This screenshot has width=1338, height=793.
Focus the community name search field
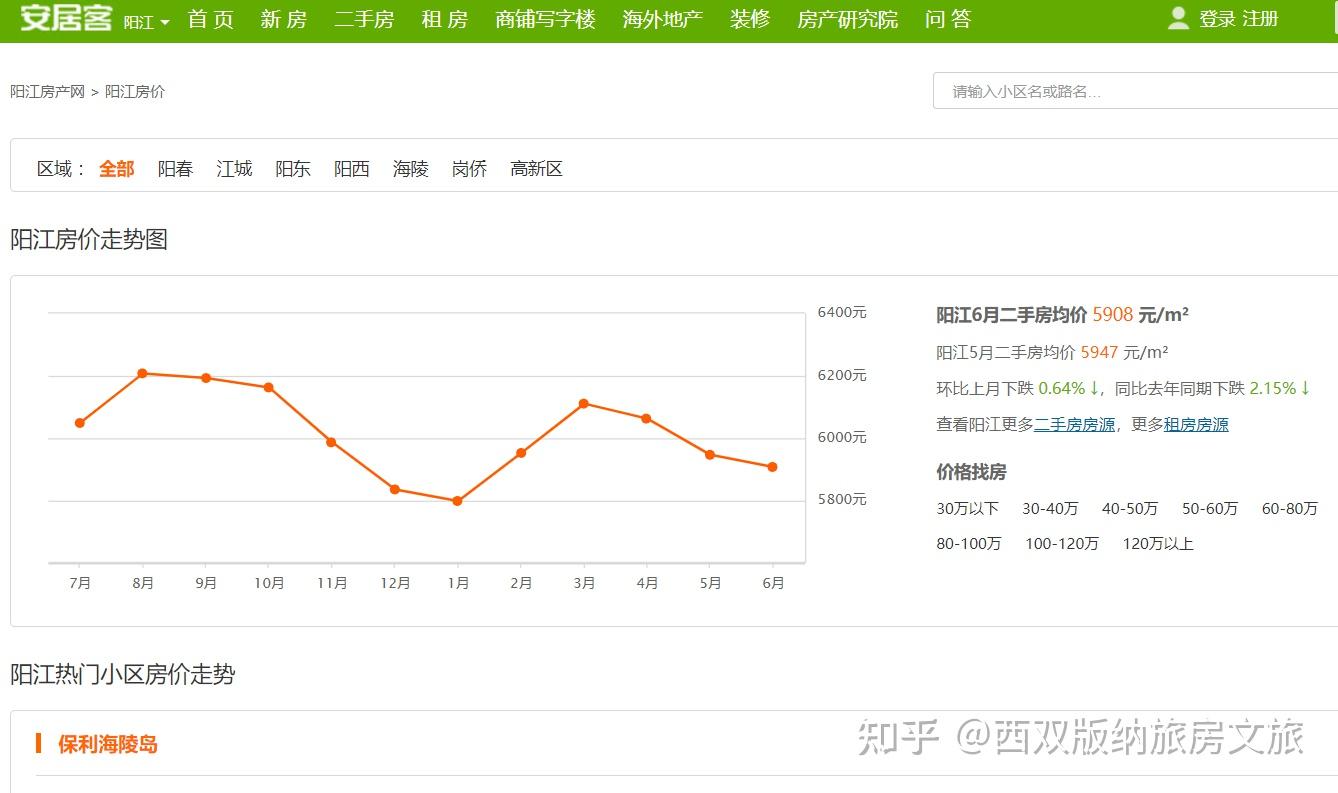[1135, 91]
